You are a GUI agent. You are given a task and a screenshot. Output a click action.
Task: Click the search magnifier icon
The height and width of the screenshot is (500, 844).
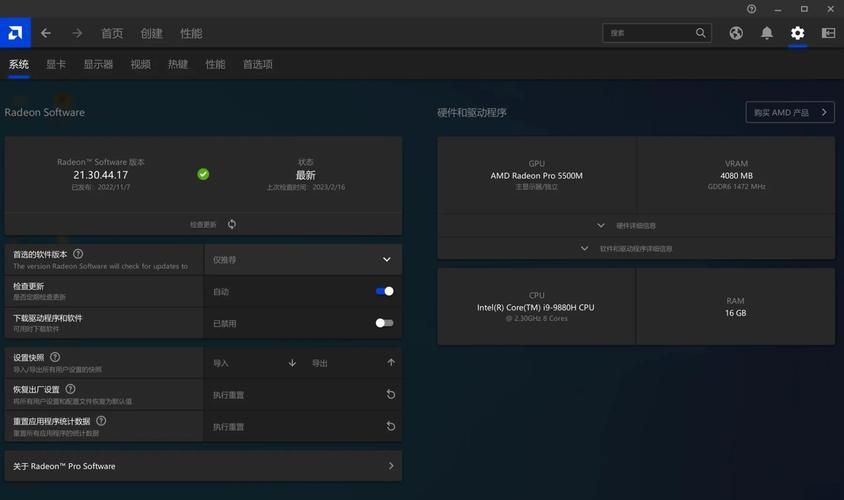point(700,33)
